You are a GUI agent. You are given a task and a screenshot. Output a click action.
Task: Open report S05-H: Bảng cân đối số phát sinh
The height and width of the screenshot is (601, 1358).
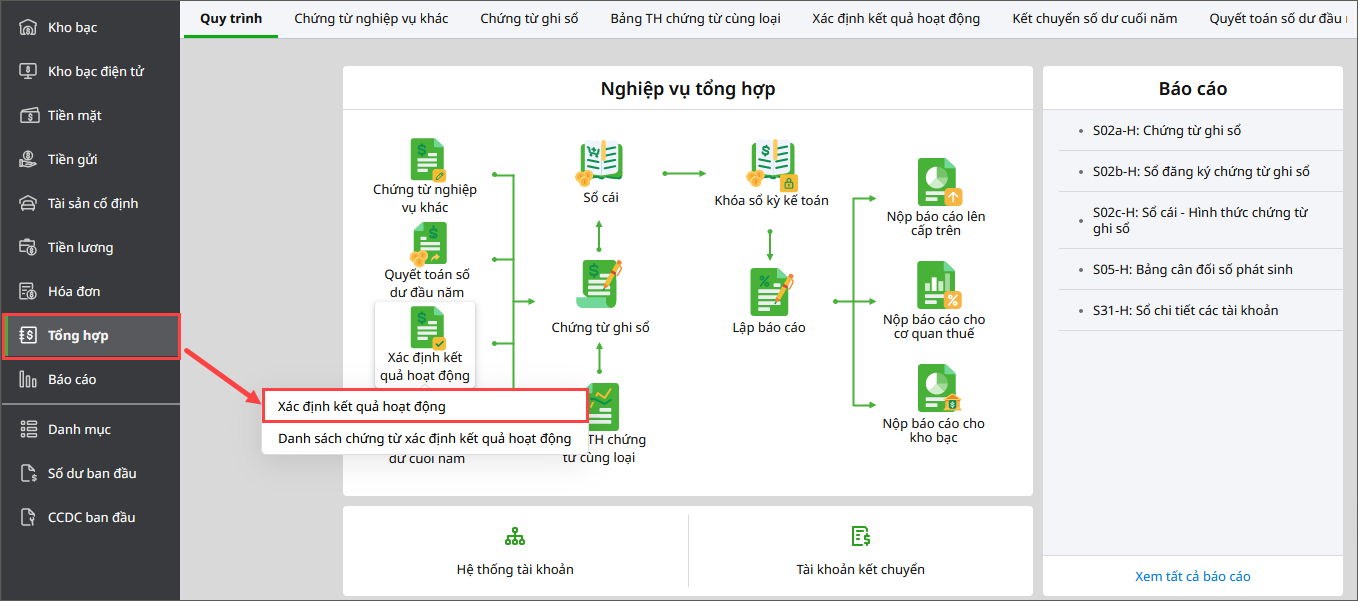click(x=1193, y=269)
